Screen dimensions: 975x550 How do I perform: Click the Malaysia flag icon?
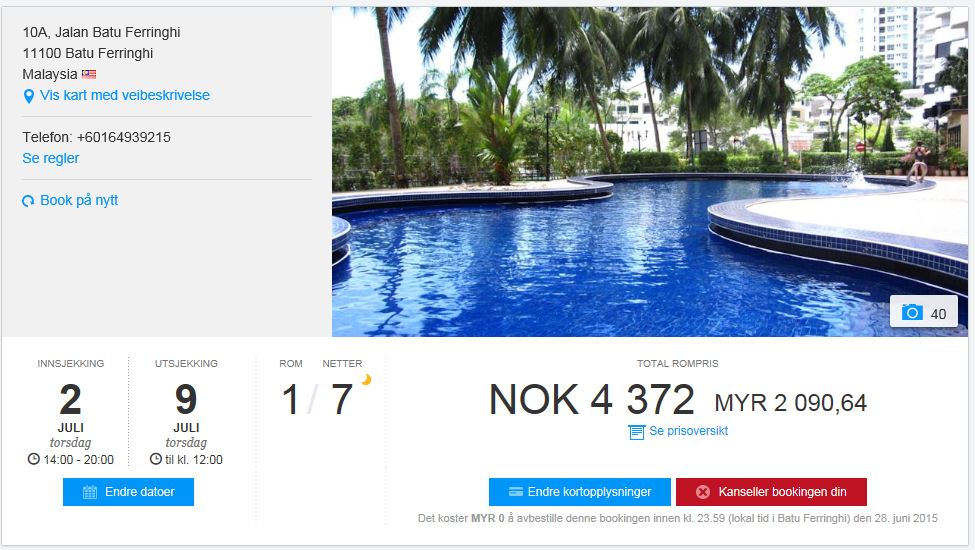click(89, 75)
